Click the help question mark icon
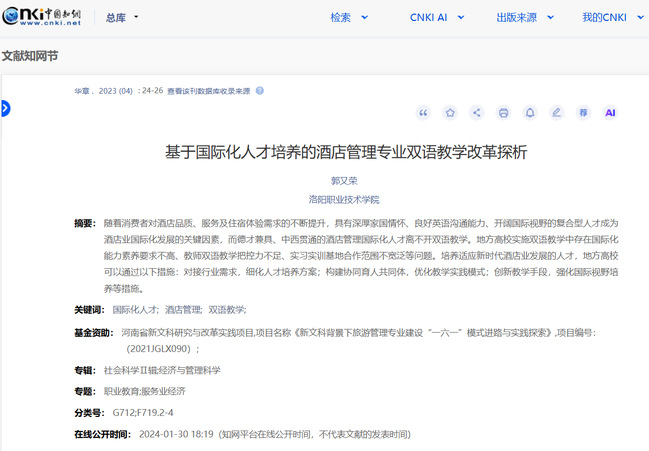The height and width of the screenshot is (451, 649). point(260,91)
